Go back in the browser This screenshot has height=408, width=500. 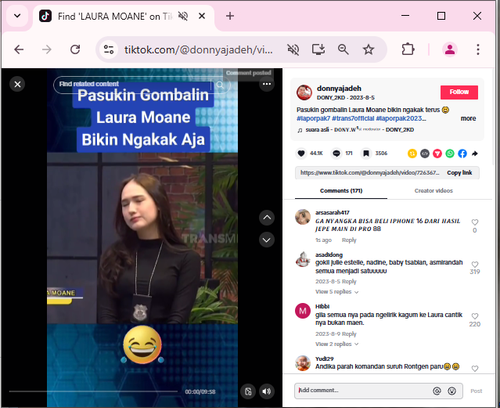coord(19,50)
